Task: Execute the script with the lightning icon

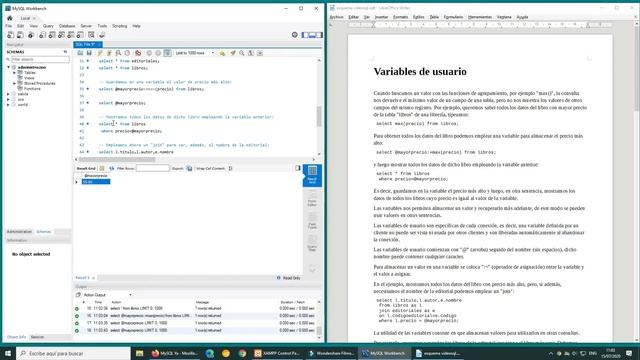Action: point(100,53)
